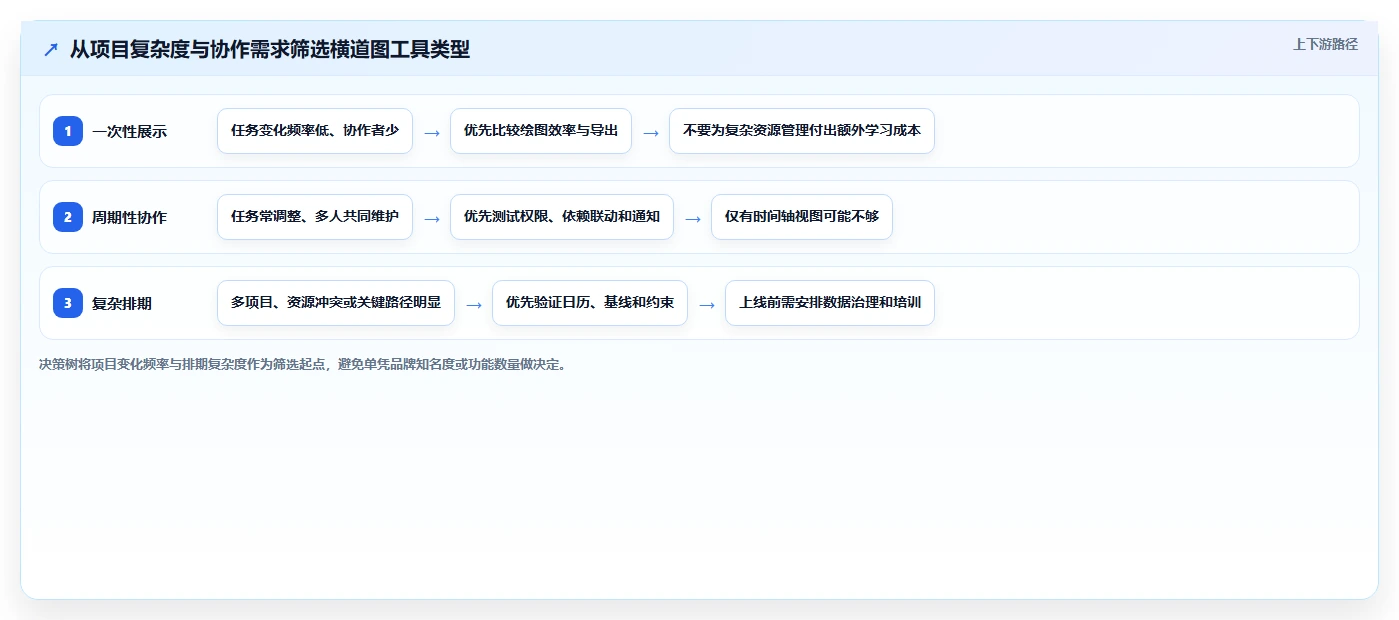
Task: Click the title 从项目复杂度与协作需求筛选横道图工具类型
Action: pos(269,49)
